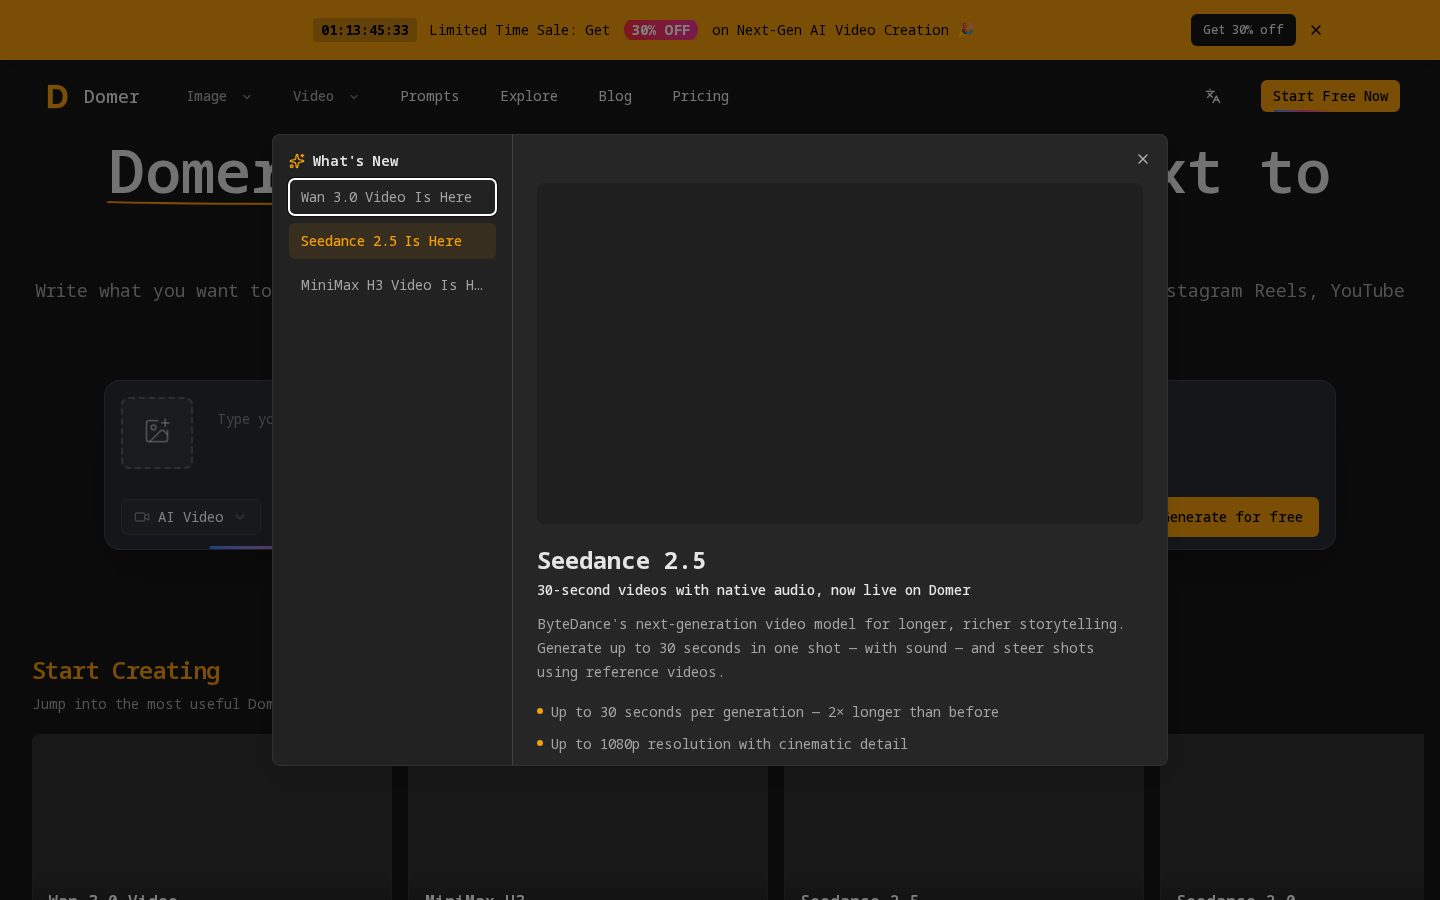Expand the Image nav dropdown
This screenshot has width=1440, height=900.
pos(219,96)
